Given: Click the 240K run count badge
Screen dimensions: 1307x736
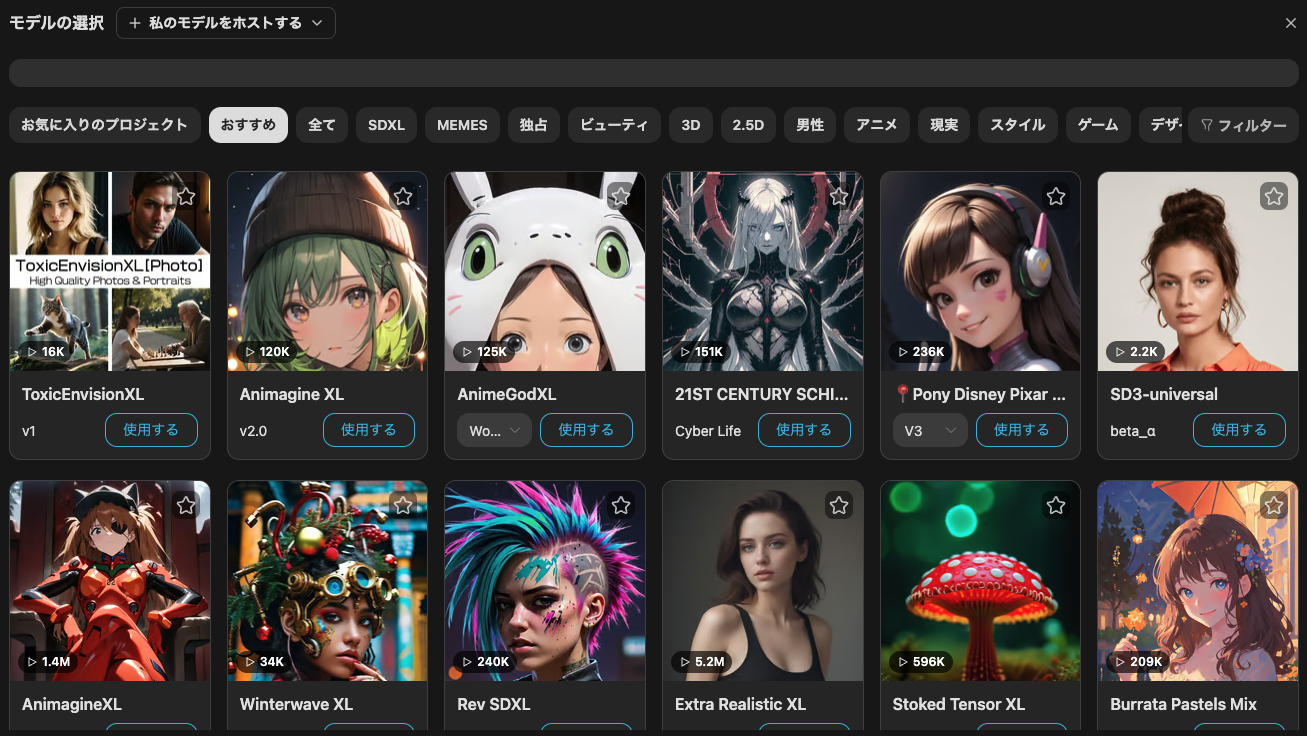Looking at the screenshot, I should [486, 662].
